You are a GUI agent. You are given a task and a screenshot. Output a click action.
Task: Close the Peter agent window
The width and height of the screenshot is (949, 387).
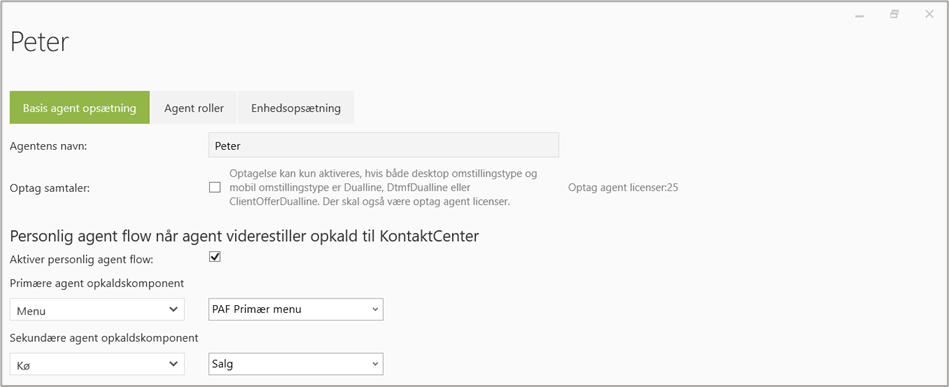point(929,15)
